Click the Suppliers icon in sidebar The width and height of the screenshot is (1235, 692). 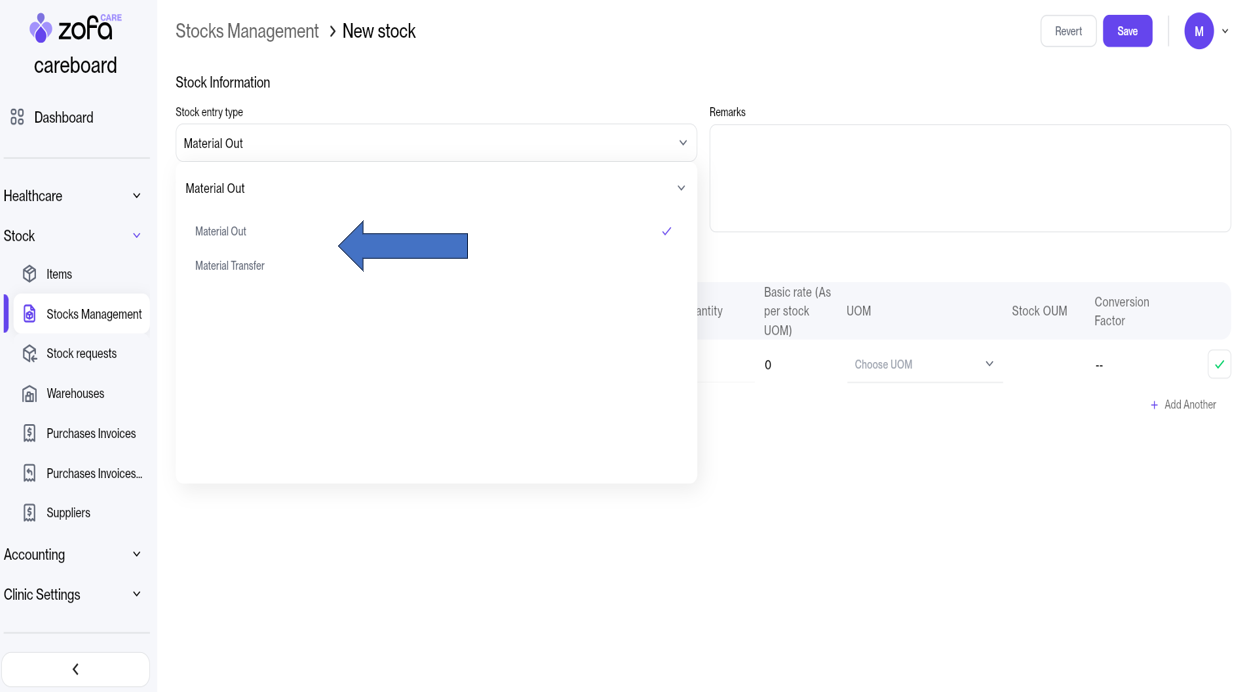pyautogui.click(x=29, y=513)
